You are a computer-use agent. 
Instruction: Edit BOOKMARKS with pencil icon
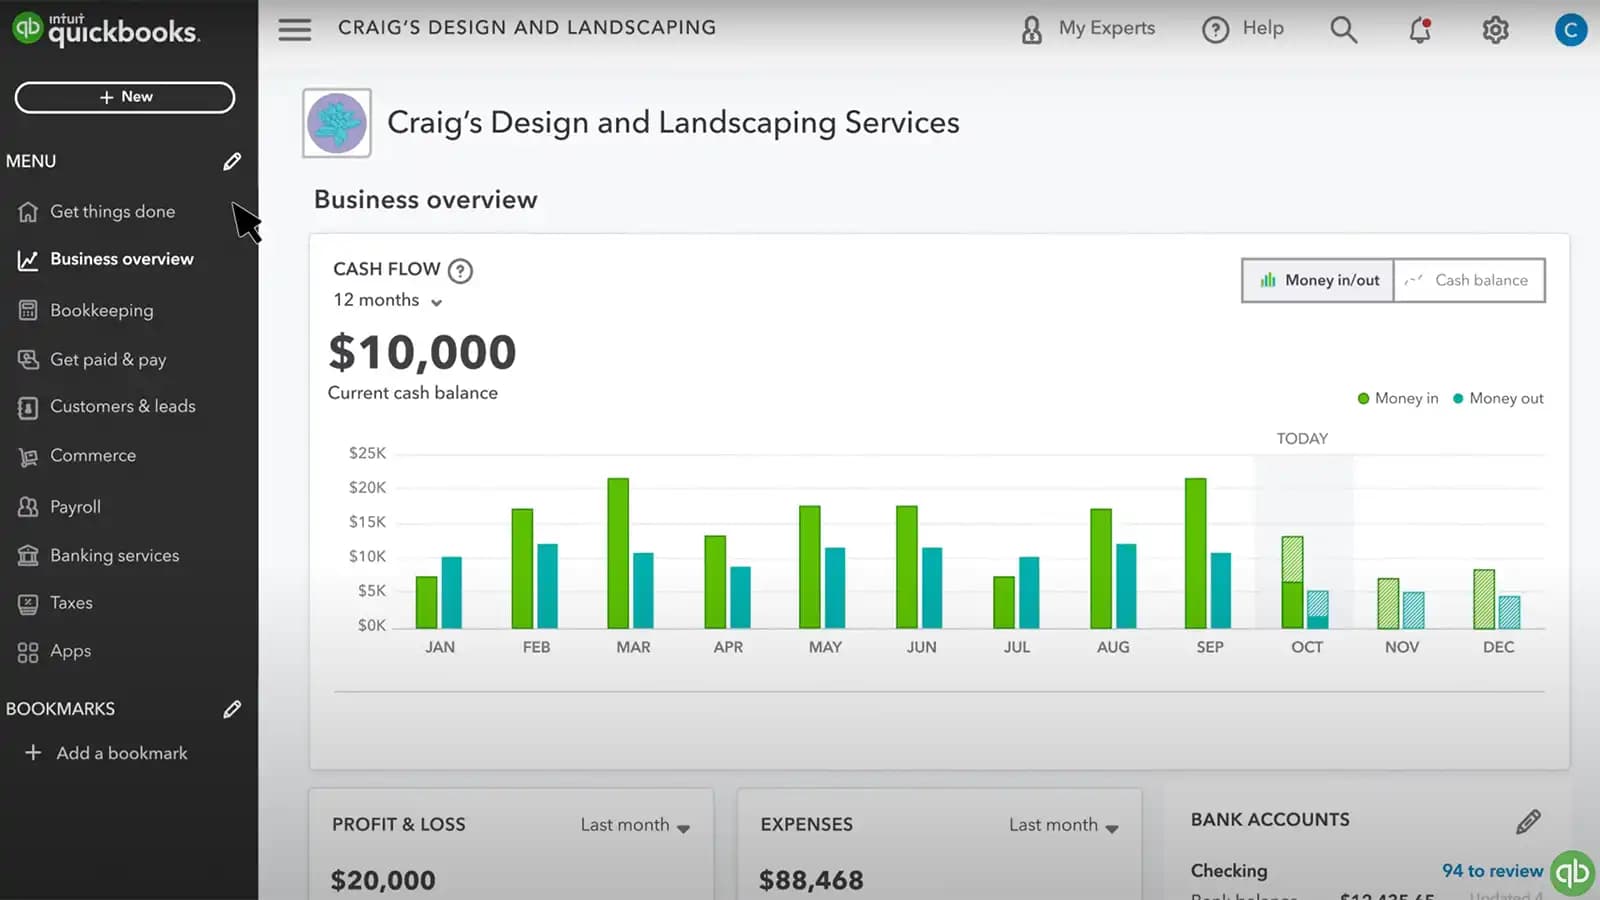point(232,709)
